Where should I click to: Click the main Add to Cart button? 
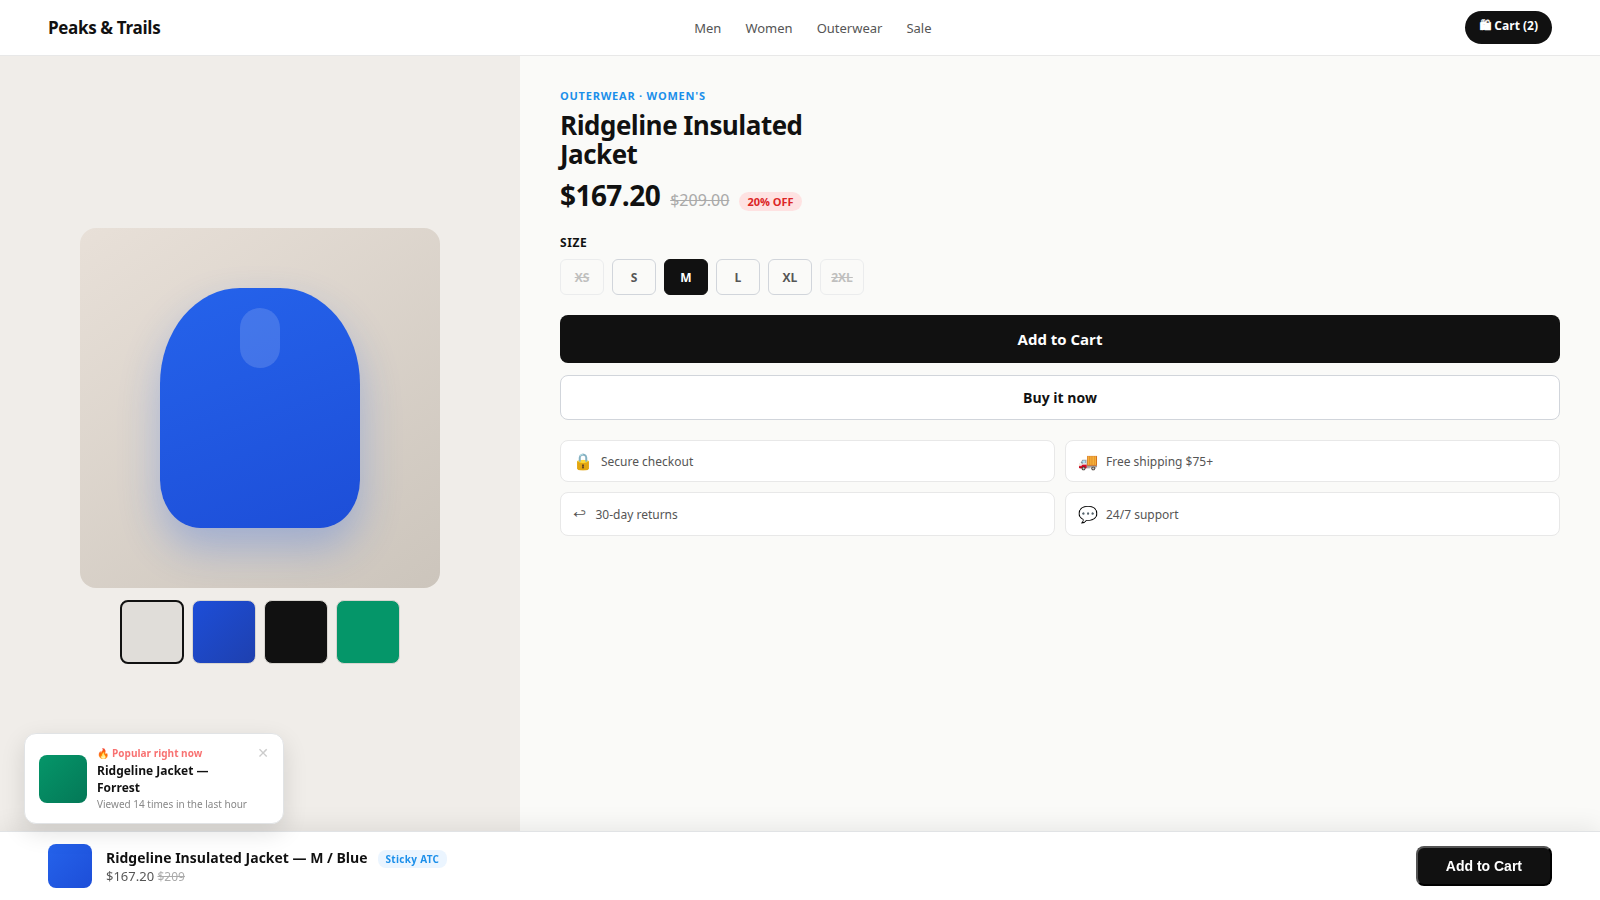click(1060, 339)
